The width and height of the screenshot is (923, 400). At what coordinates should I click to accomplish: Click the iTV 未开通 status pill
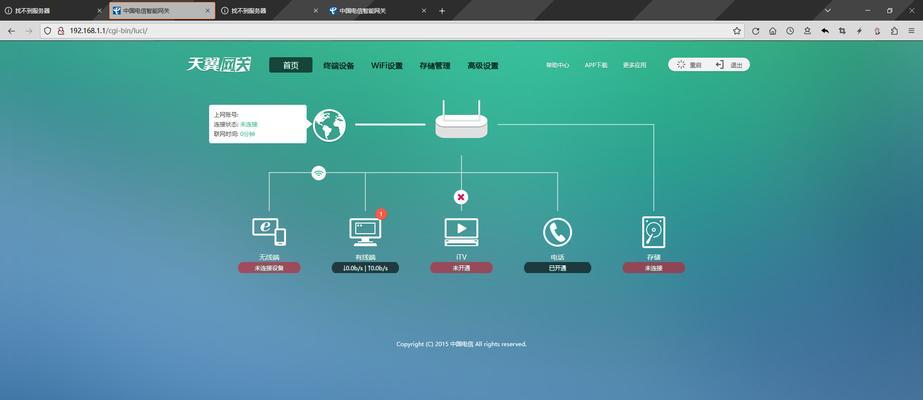pyautogui.click(x=461, y=268)
